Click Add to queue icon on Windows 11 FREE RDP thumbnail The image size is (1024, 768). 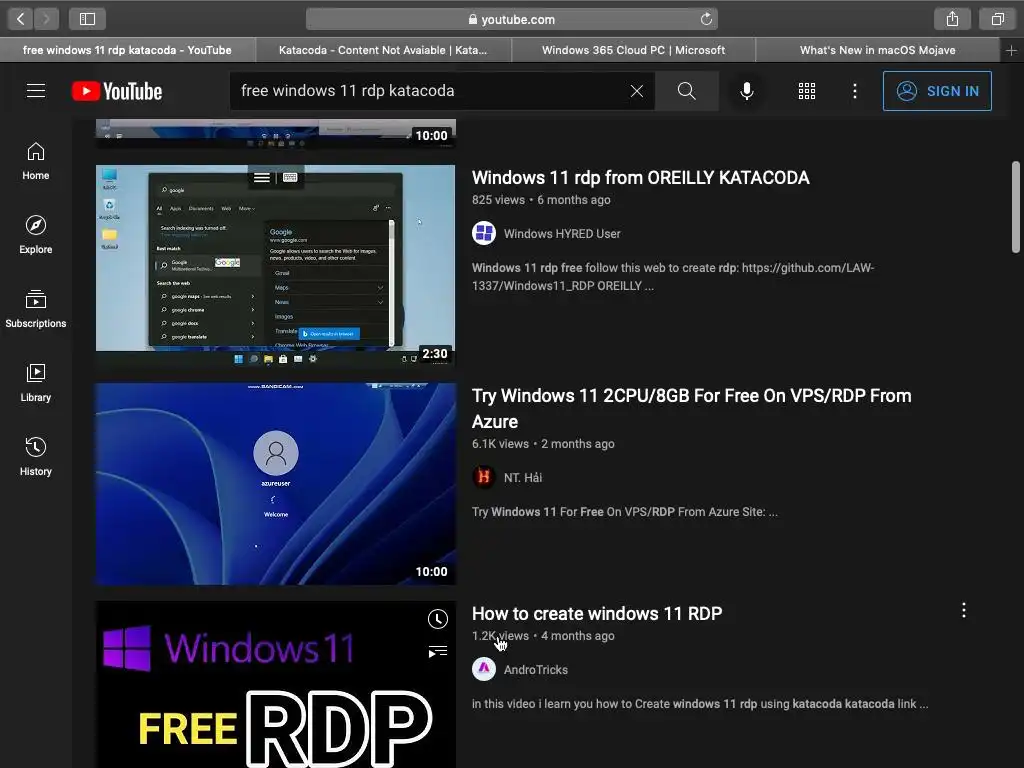click(x=438, y=651)
